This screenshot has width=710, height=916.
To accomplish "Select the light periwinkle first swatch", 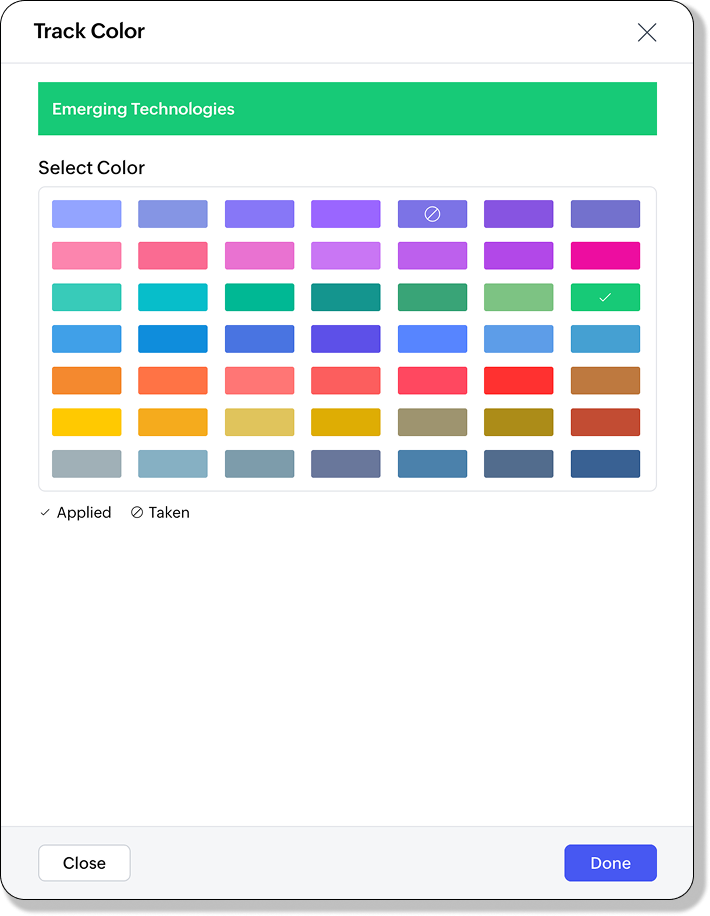I will click(86, 214).
